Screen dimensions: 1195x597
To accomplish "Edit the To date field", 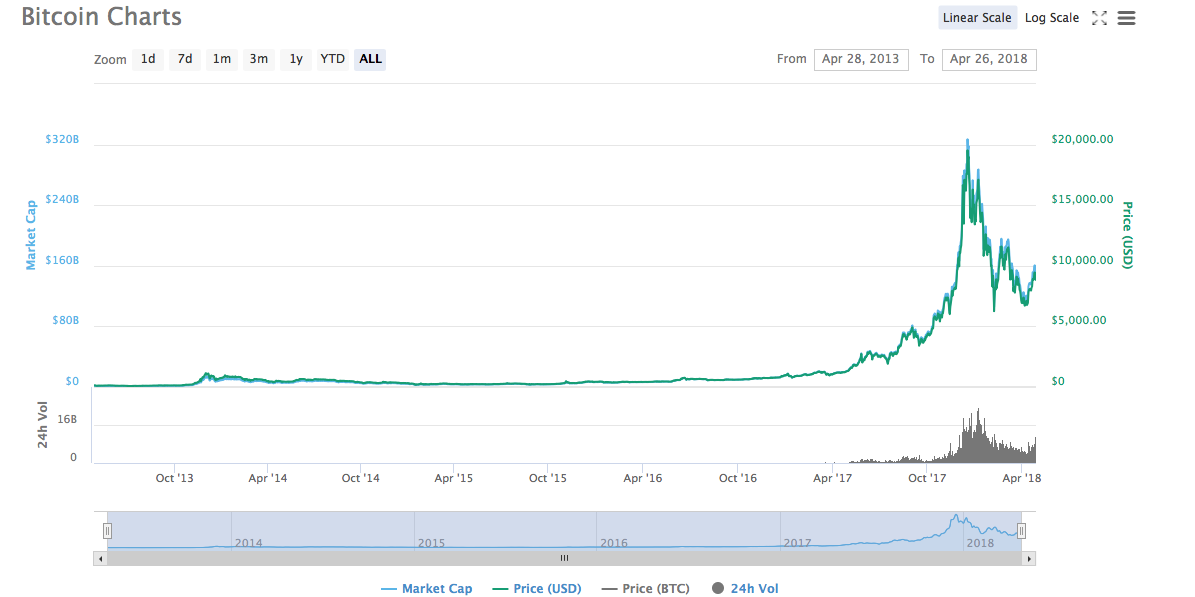I will 988,59.
